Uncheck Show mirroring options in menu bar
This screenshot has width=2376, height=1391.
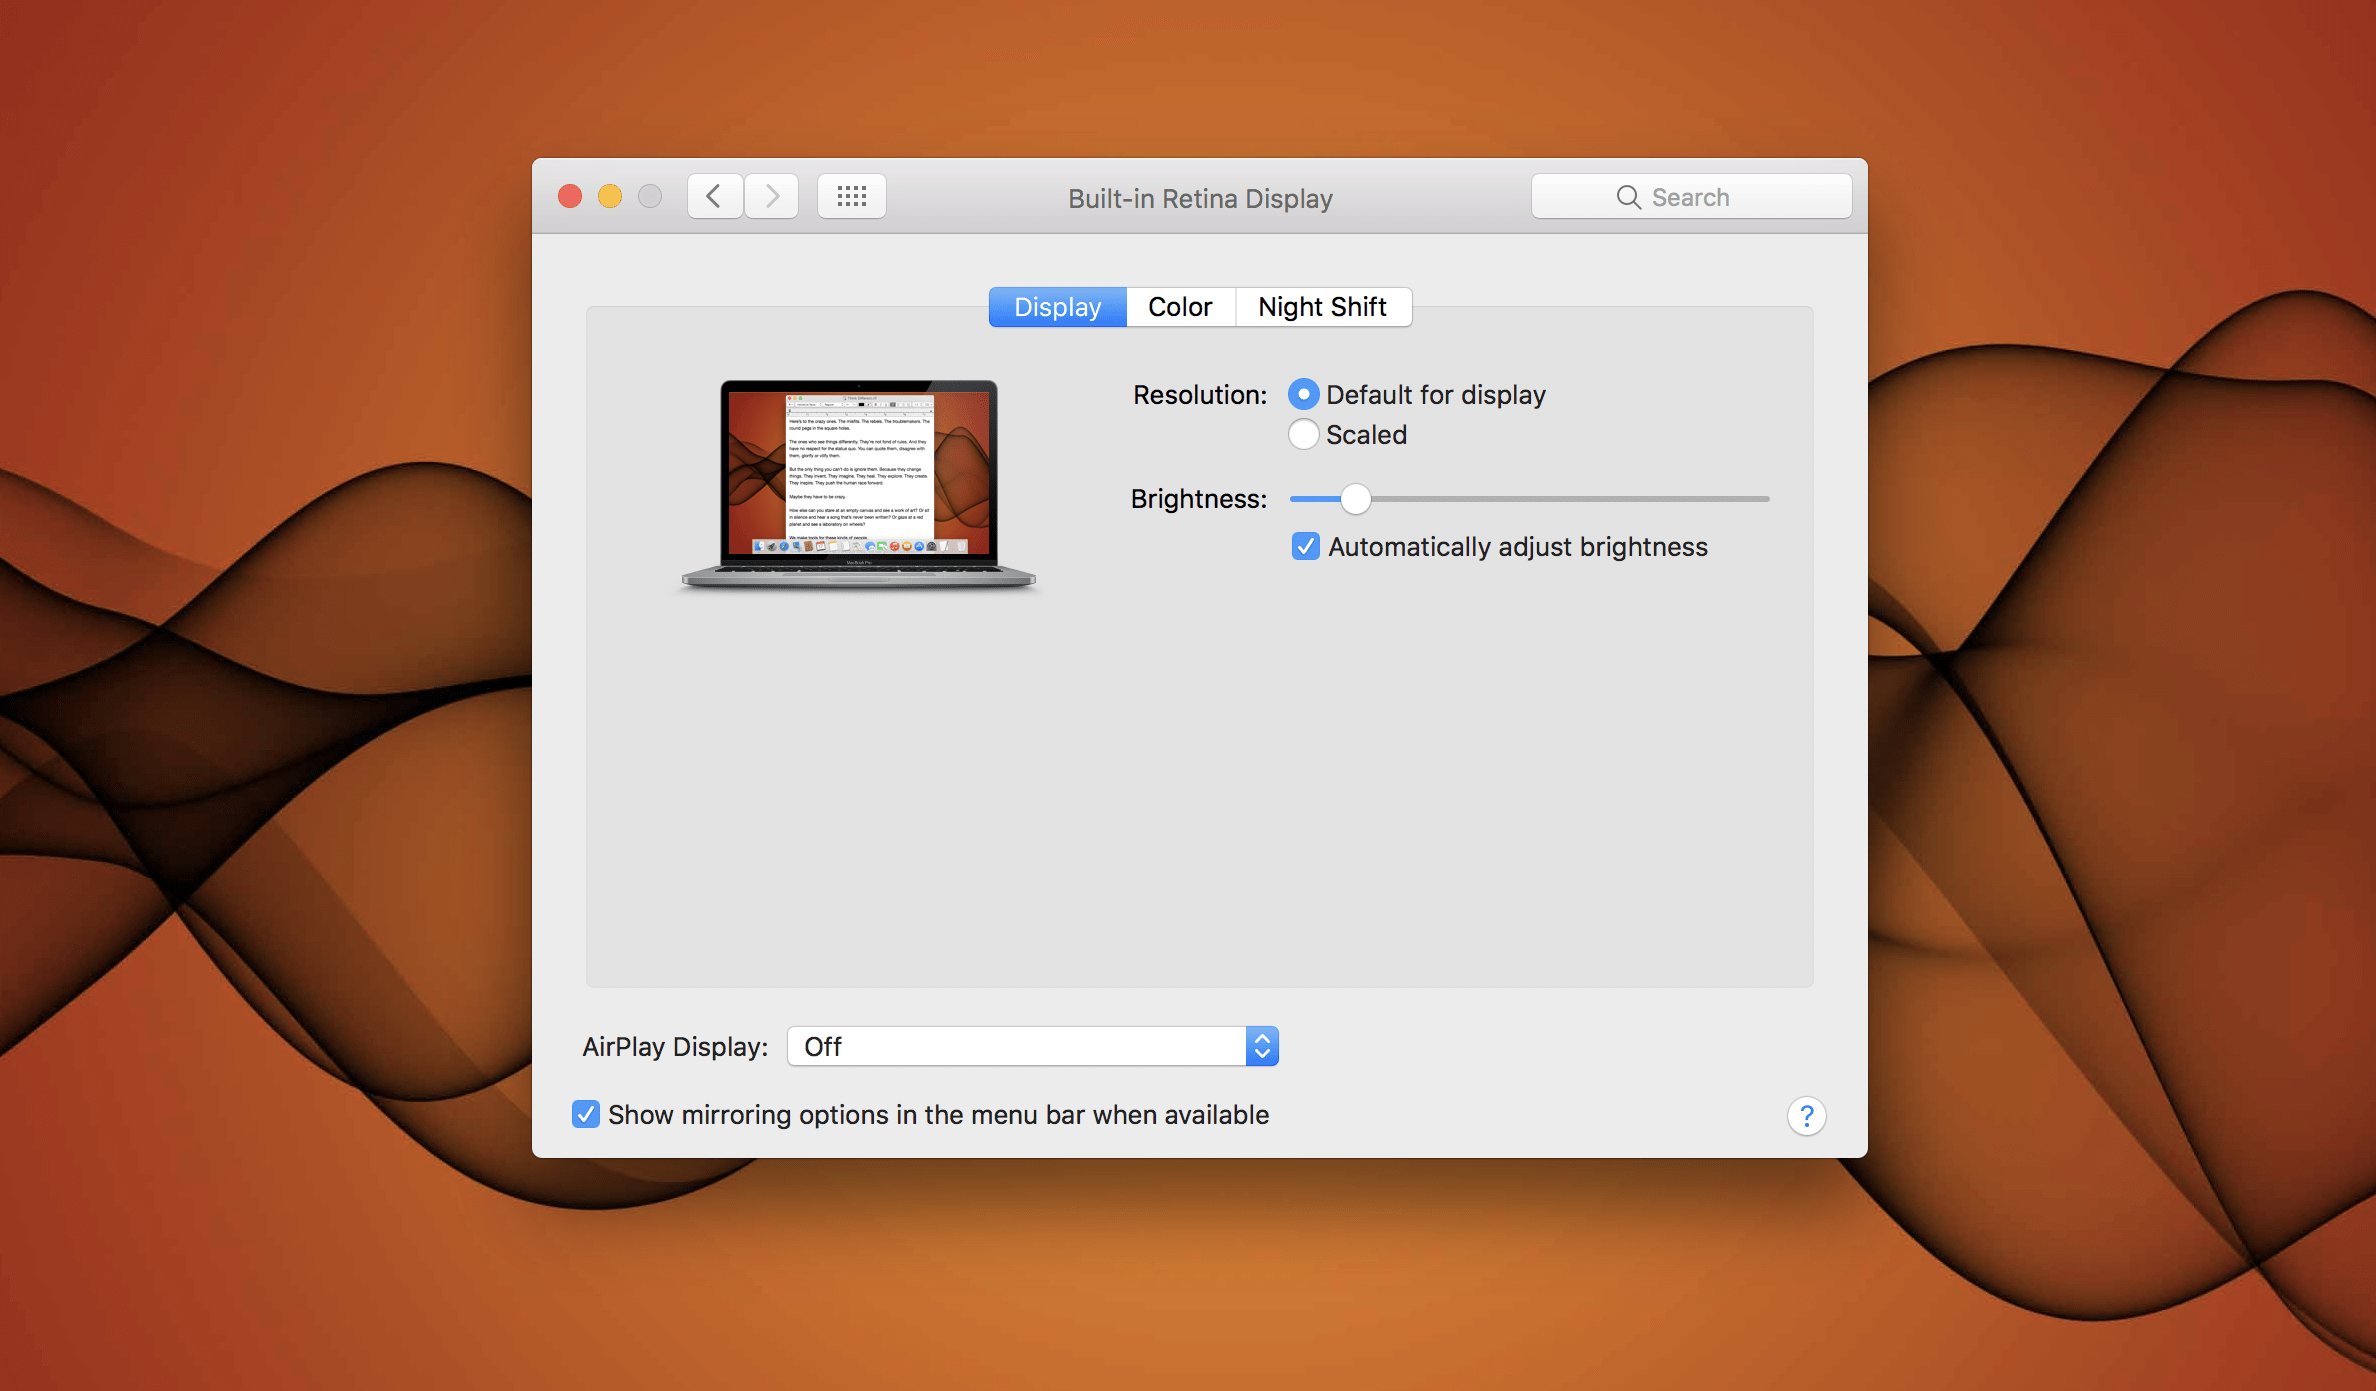point(586,1114)
